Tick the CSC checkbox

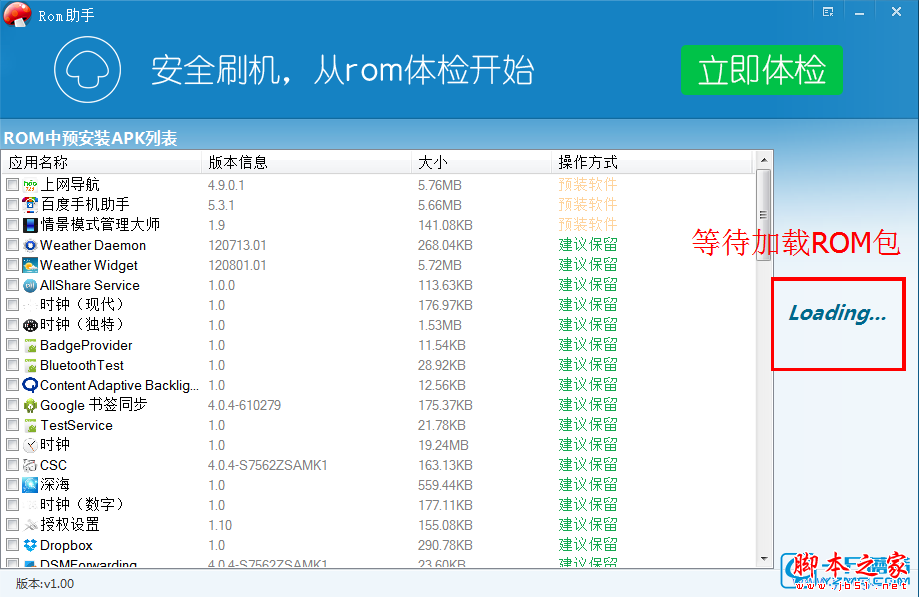tap(12, 465)
